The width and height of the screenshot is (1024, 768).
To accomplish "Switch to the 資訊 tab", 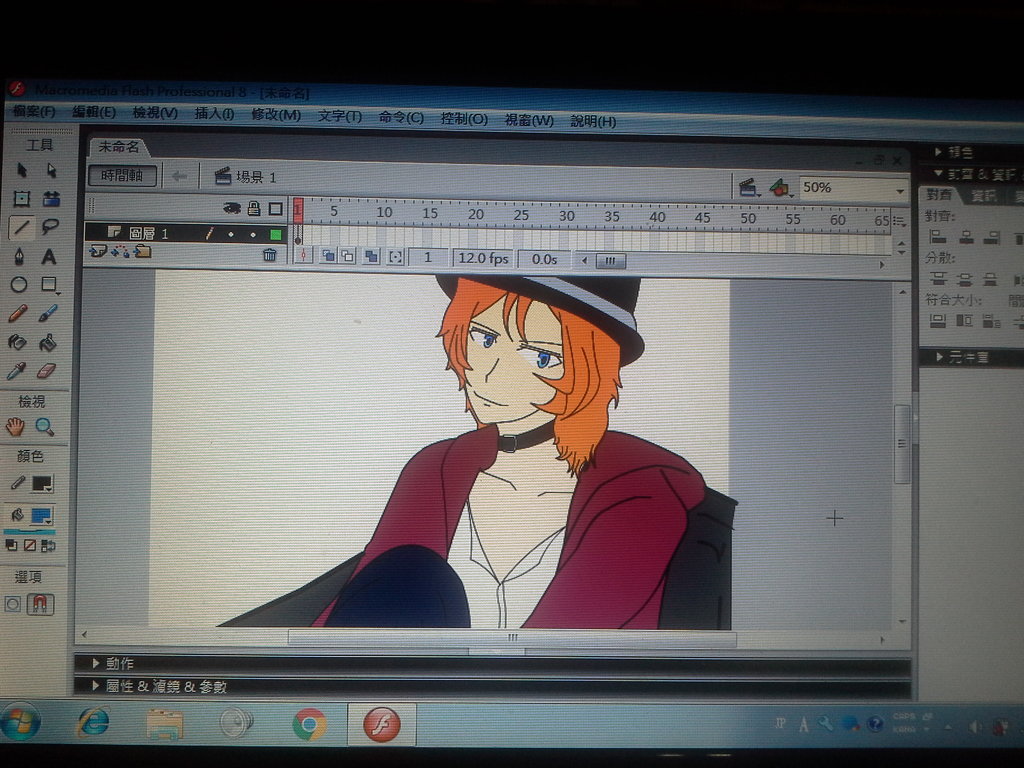I will click(984, 195).
